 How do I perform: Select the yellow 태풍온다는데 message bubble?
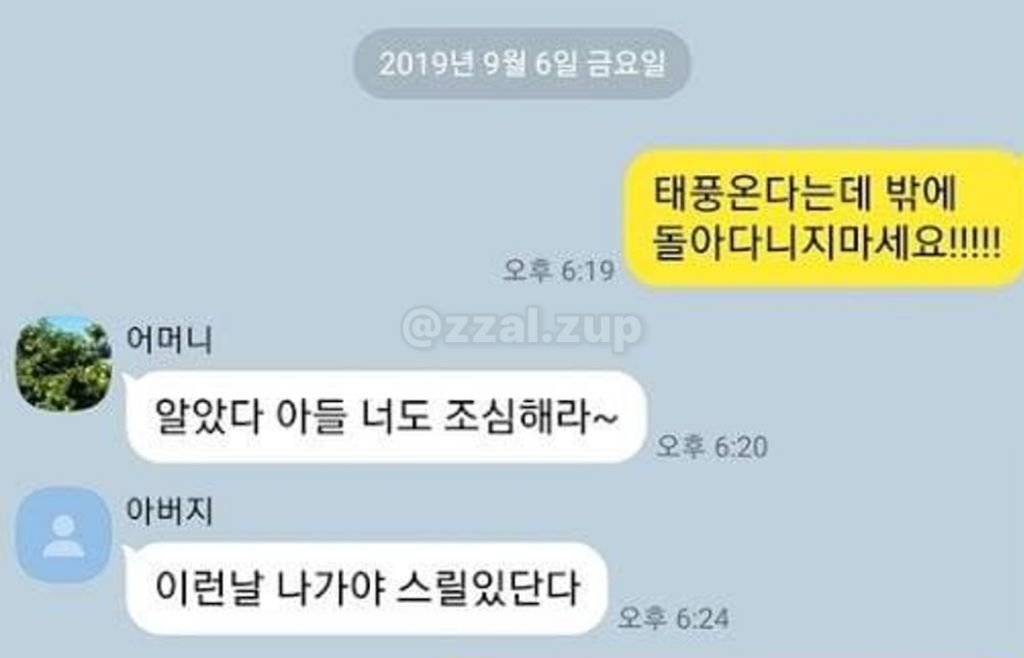824,219
